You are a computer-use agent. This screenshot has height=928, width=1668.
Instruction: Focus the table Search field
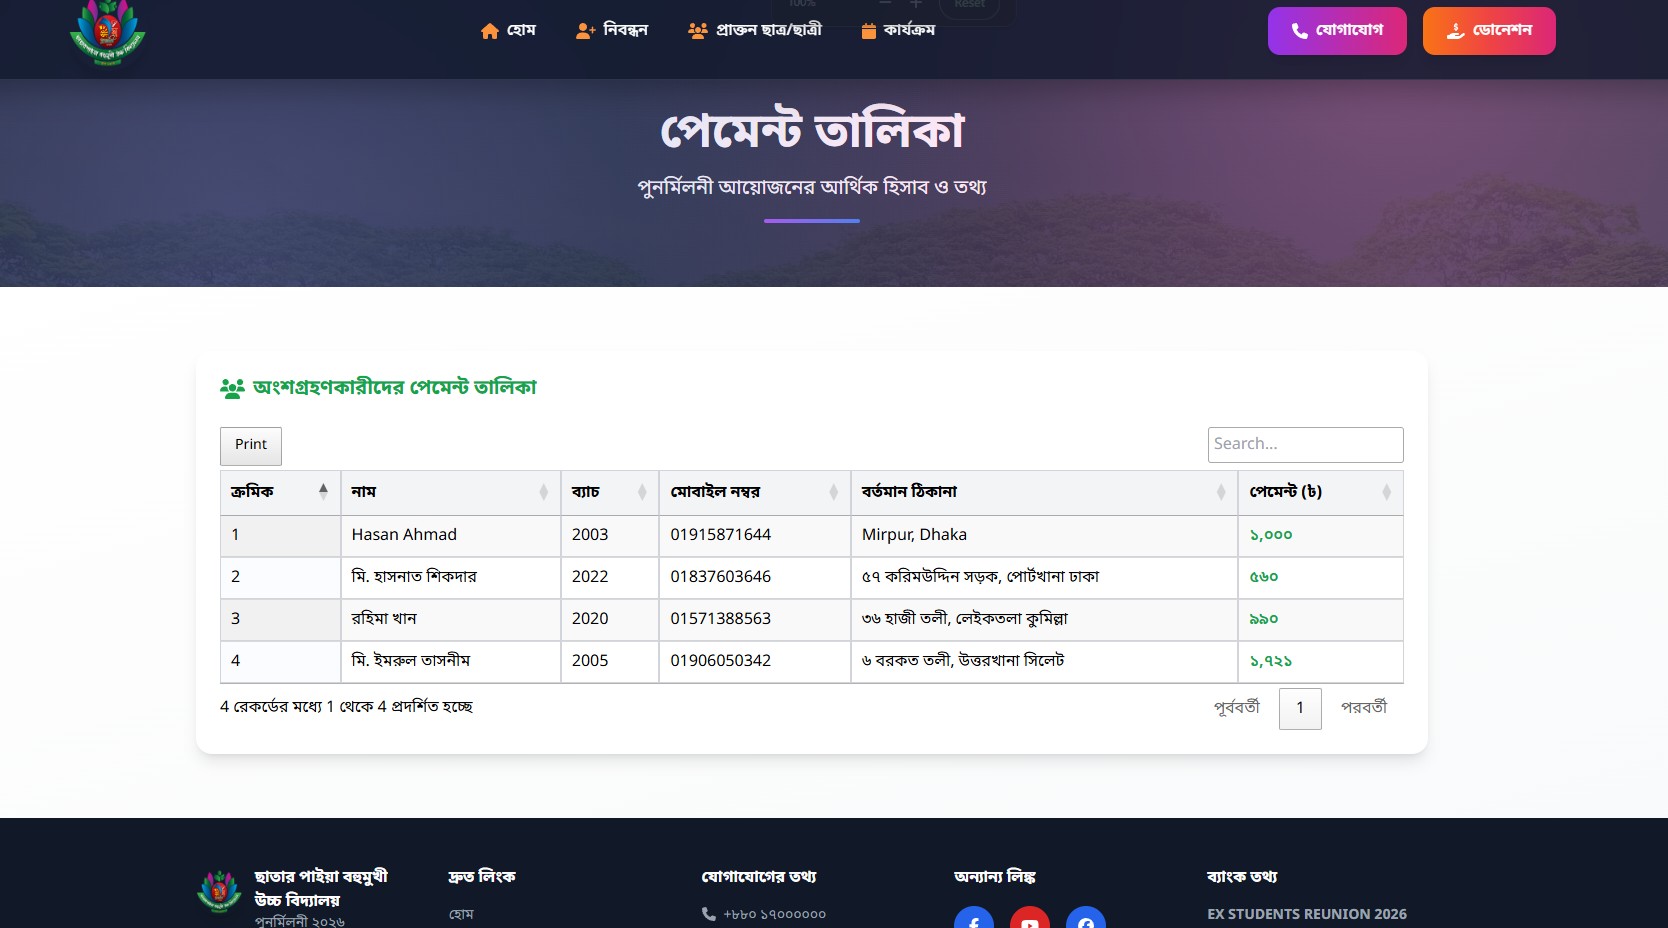coord(1304,444)
